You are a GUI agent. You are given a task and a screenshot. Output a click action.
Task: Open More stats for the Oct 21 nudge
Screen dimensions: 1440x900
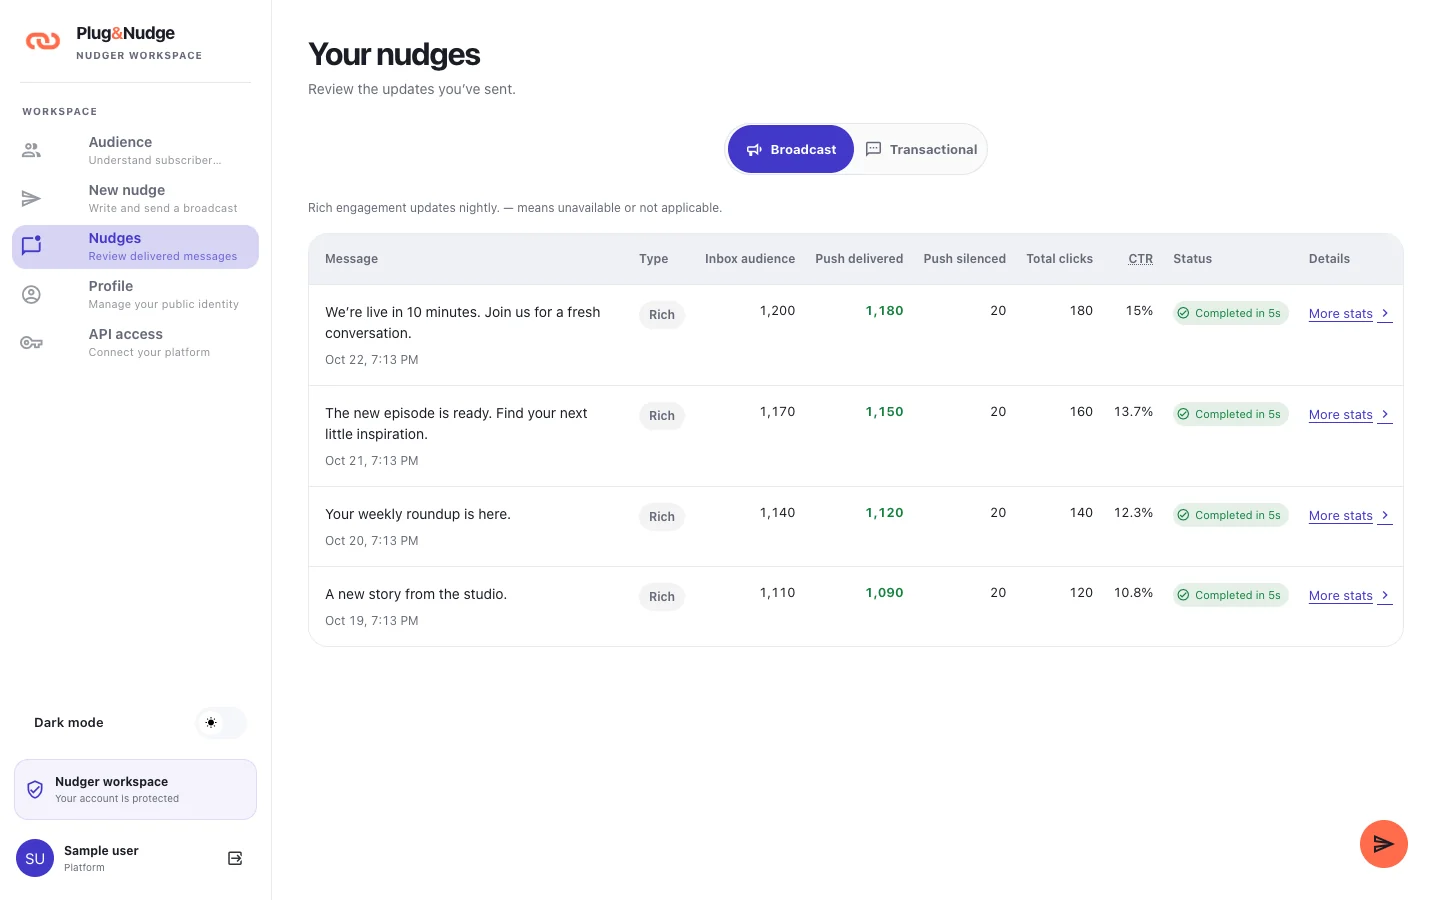tap(1350, 414)
